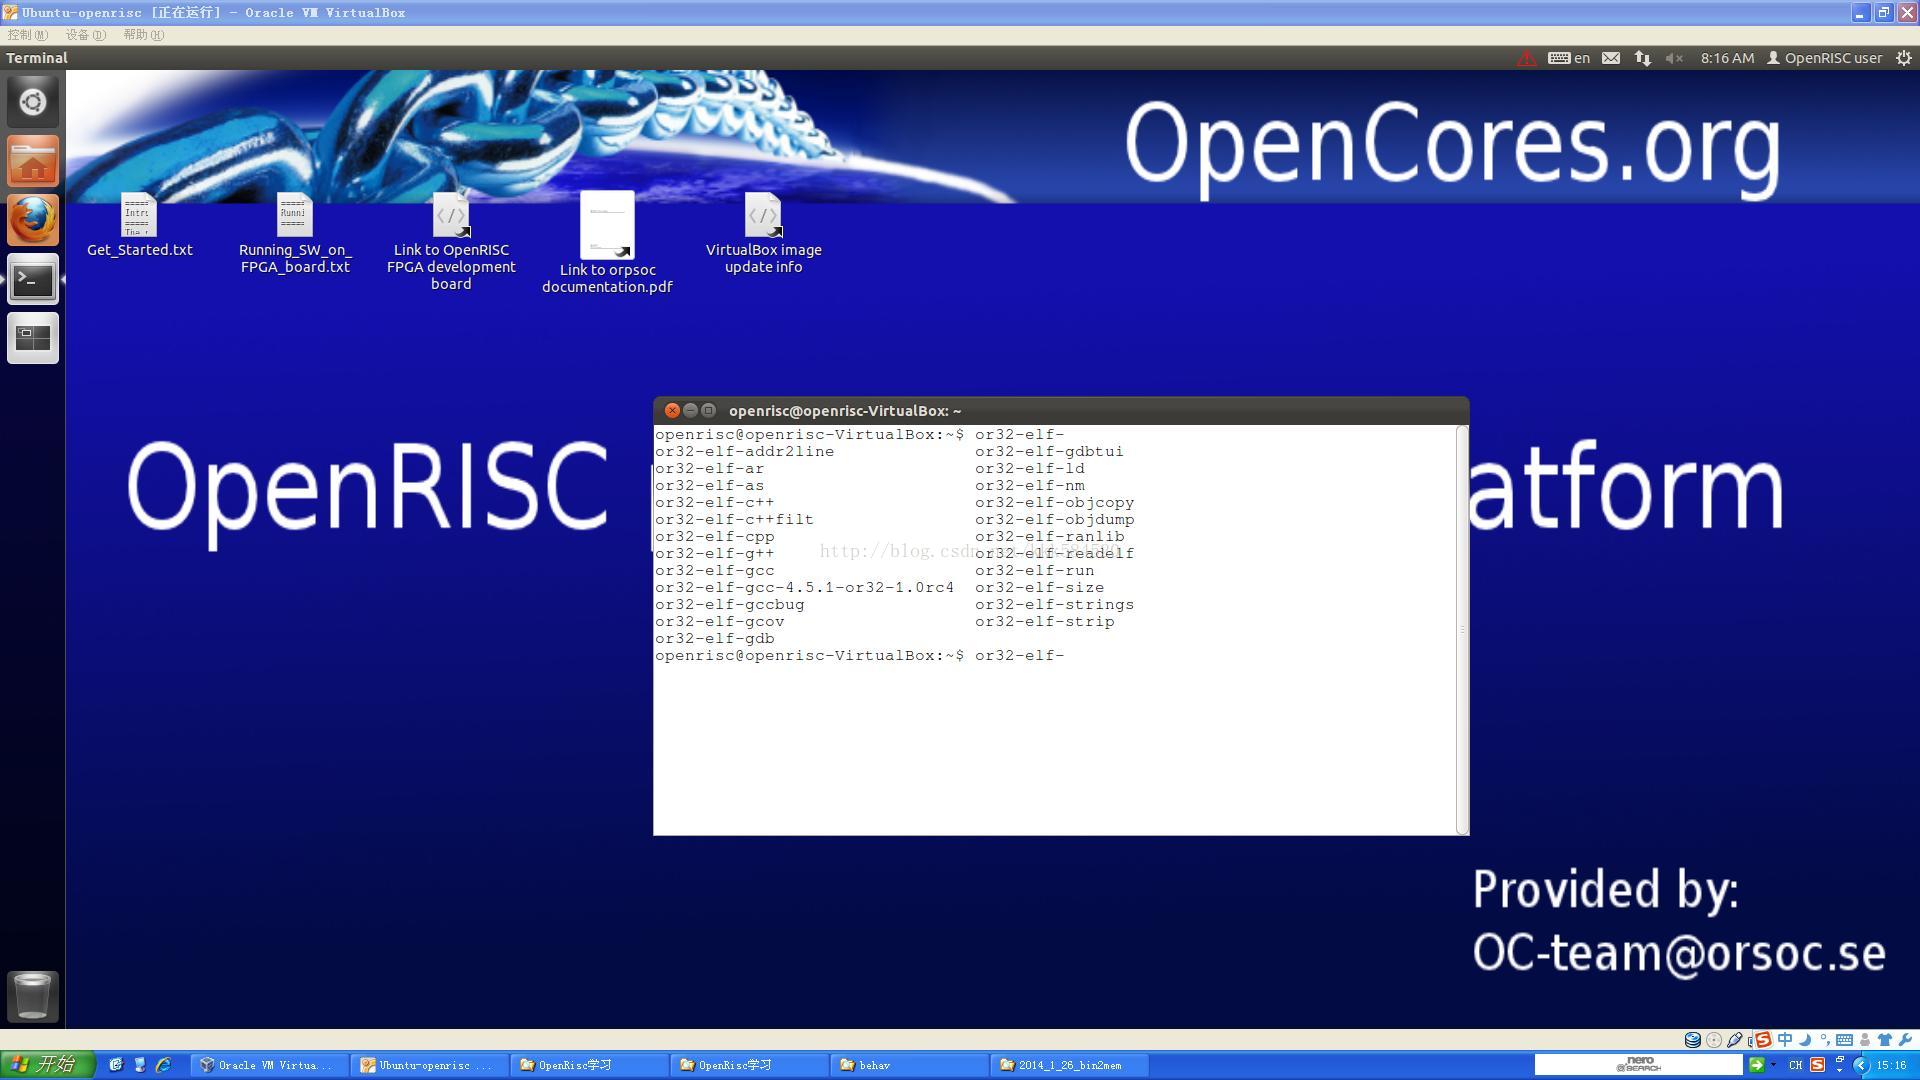
Task: Click the or32-elf-ranlib text in terminal
Action: pos(1049,537)
